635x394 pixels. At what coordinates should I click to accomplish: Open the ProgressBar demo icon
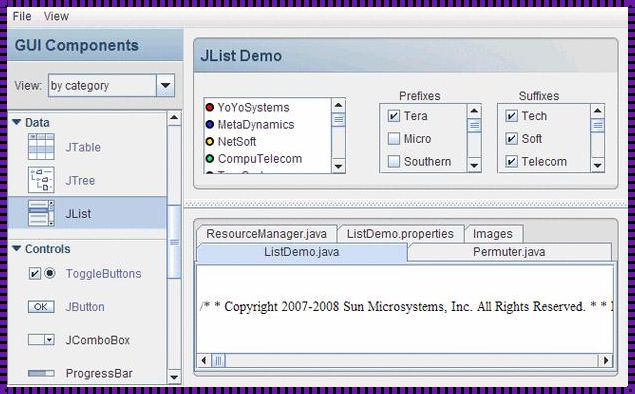tap(41, 373)
